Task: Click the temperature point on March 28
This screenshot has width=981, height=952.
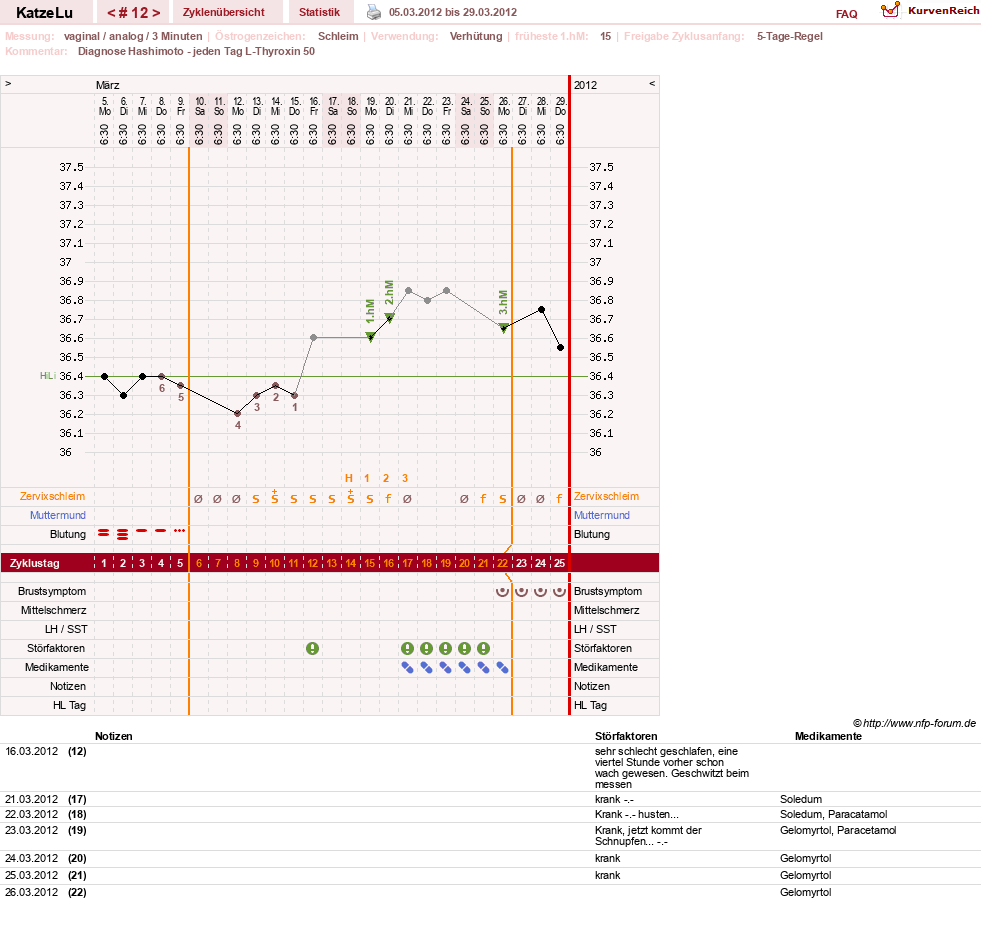Action: [541, 310]
